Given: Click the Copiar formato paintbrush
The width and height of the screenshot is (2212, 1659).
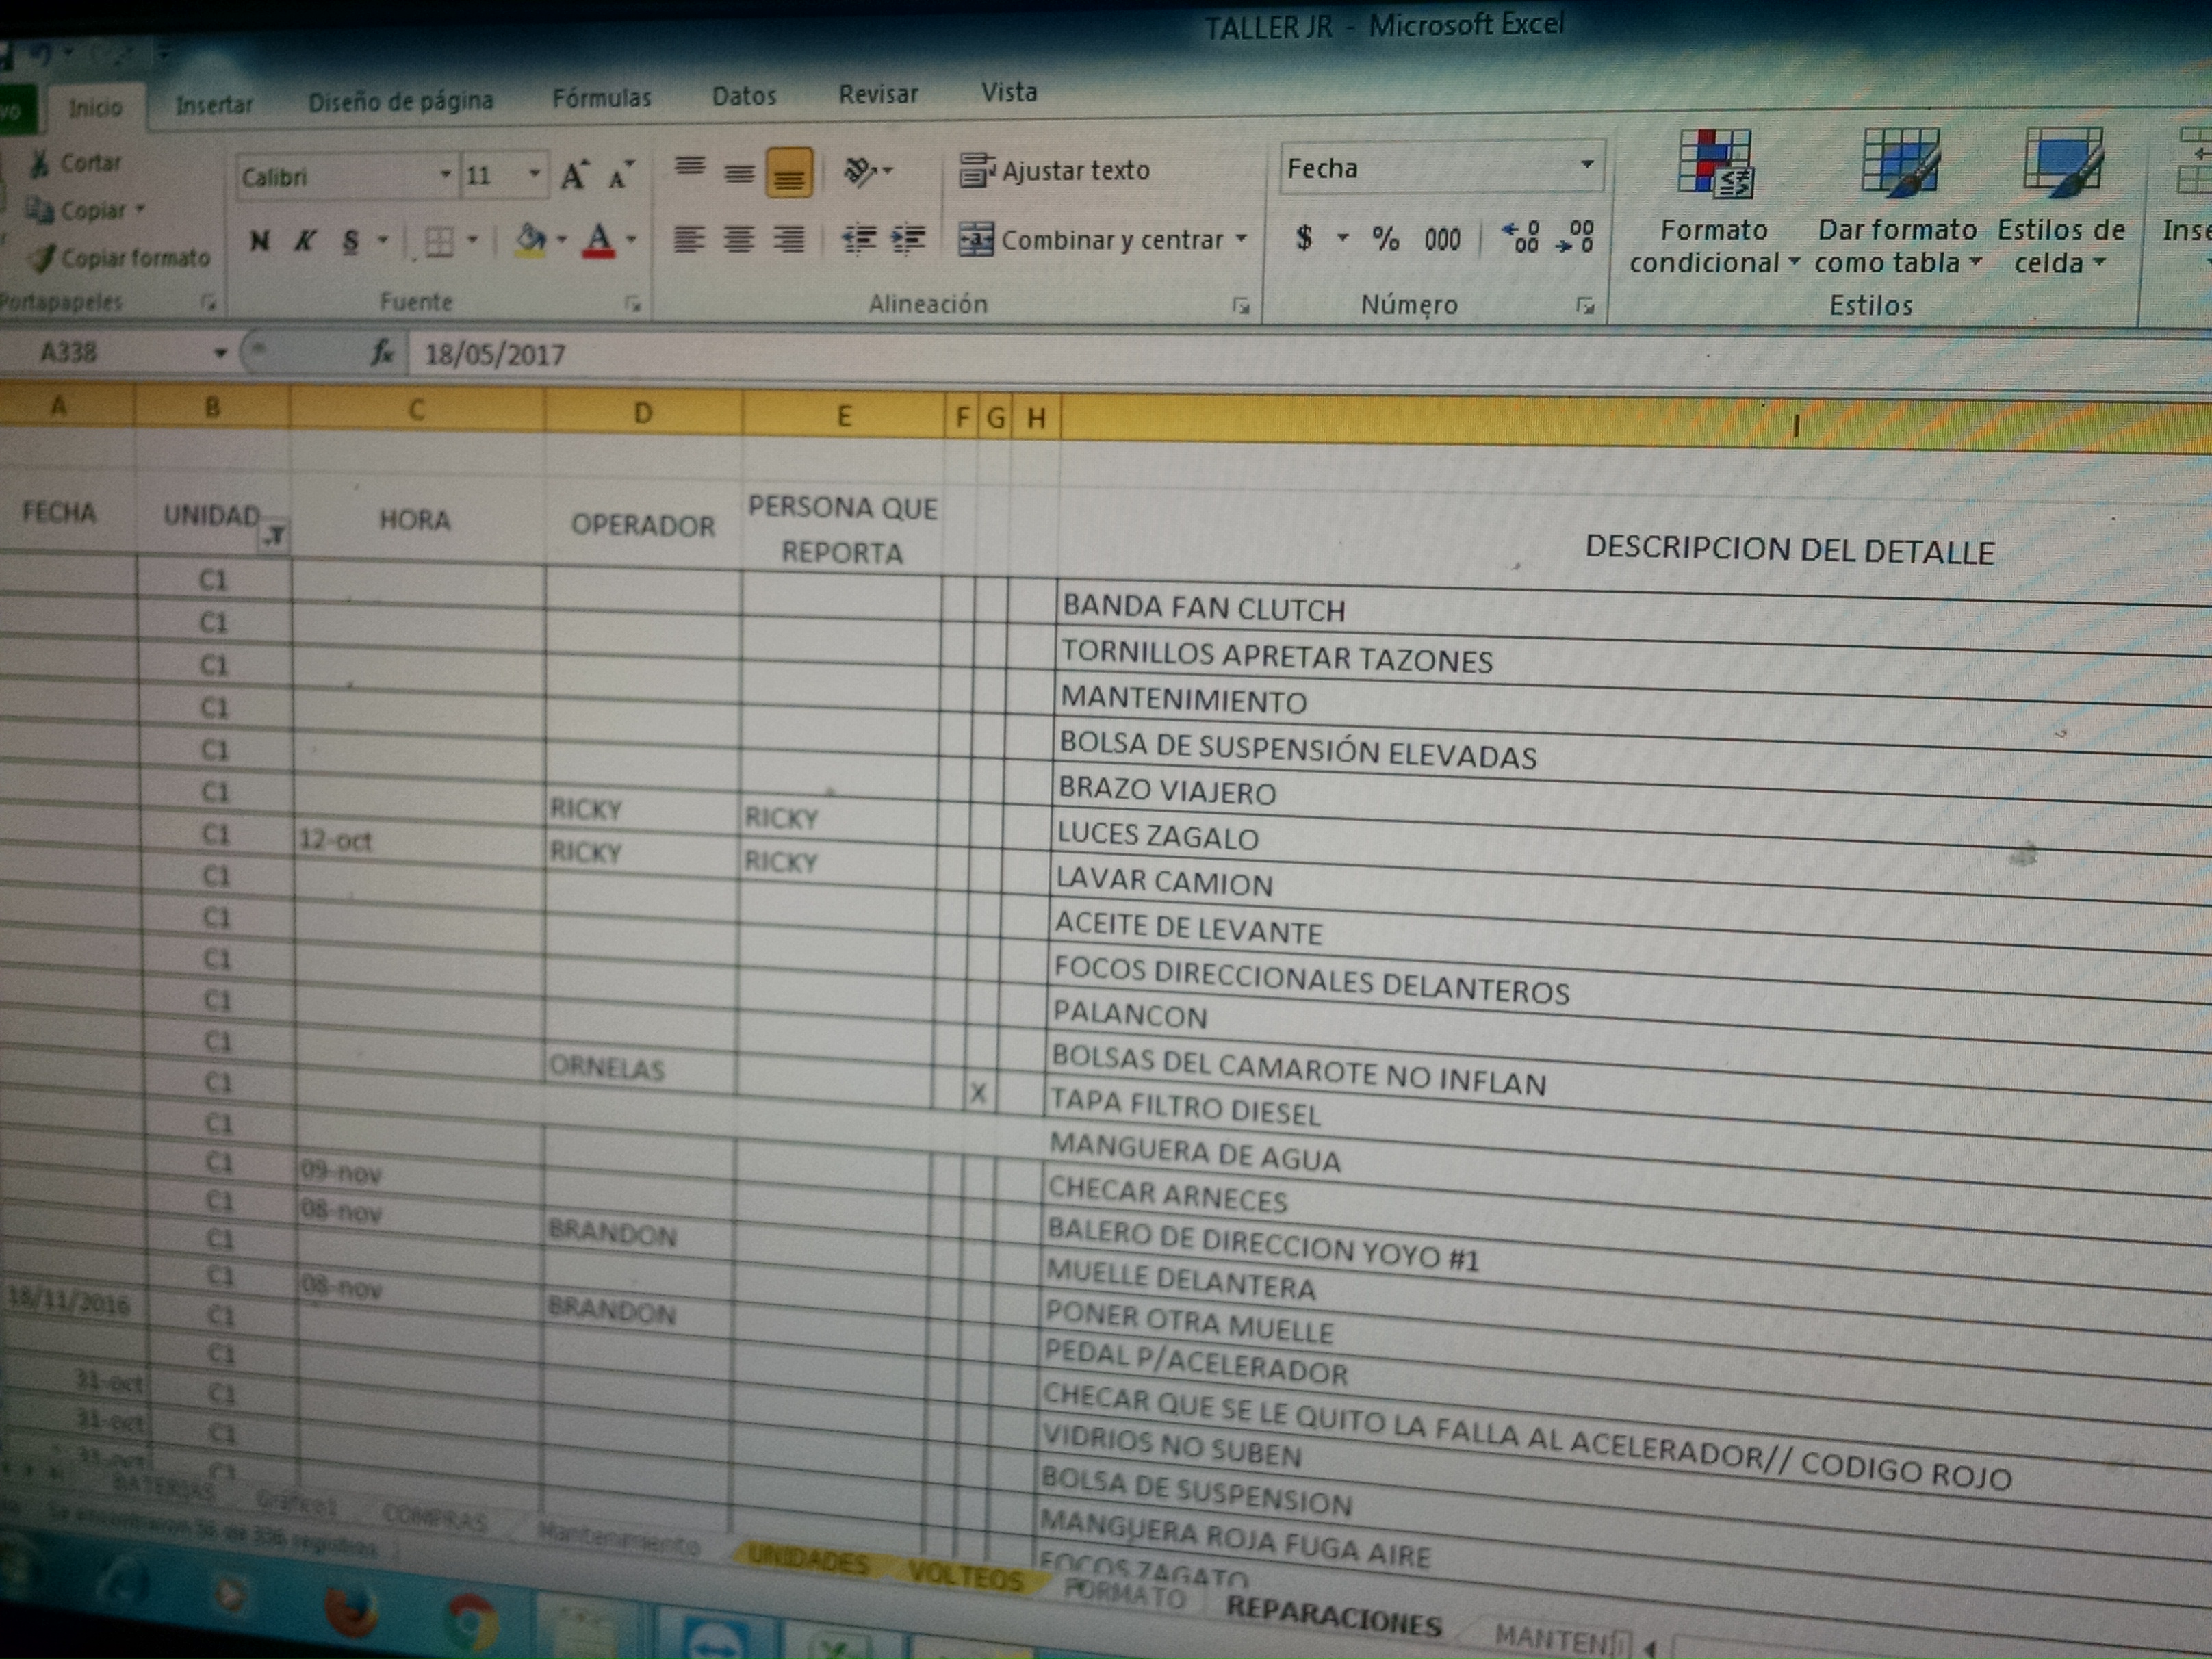Looking at the screenshot, I should pyautogui.click(x=43, y=258).
